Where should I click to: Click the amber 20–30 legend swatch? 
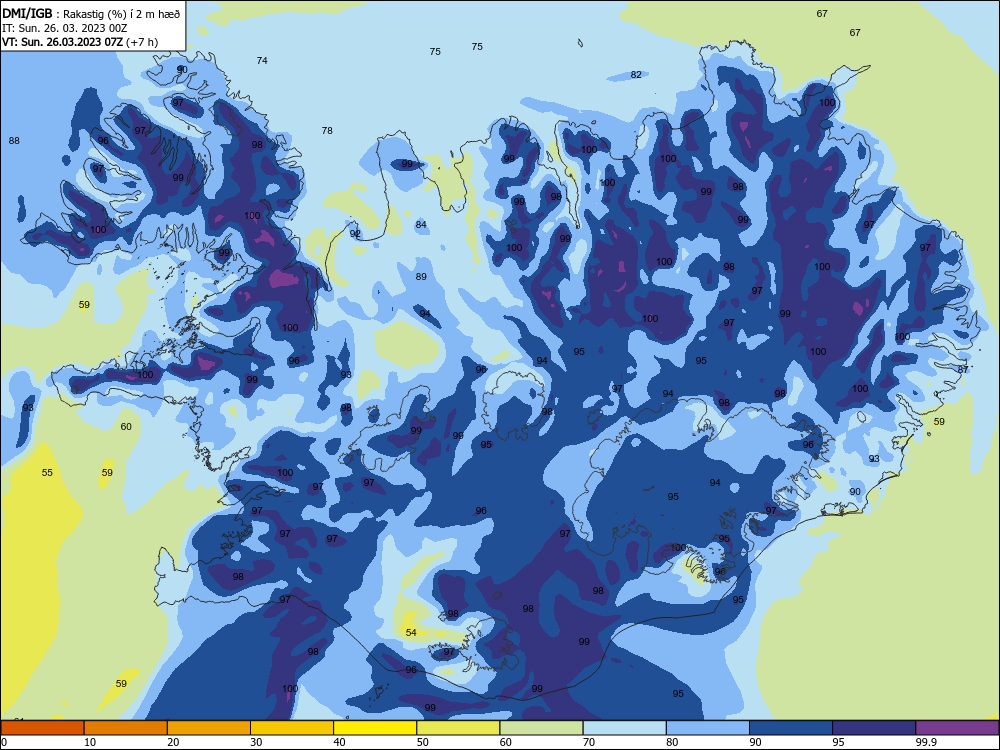coord(209,728)
